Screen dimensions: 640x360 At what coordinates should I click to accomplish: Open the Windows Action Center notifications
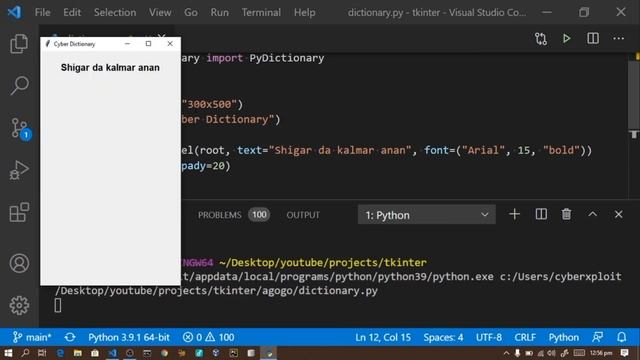[624, 353]
